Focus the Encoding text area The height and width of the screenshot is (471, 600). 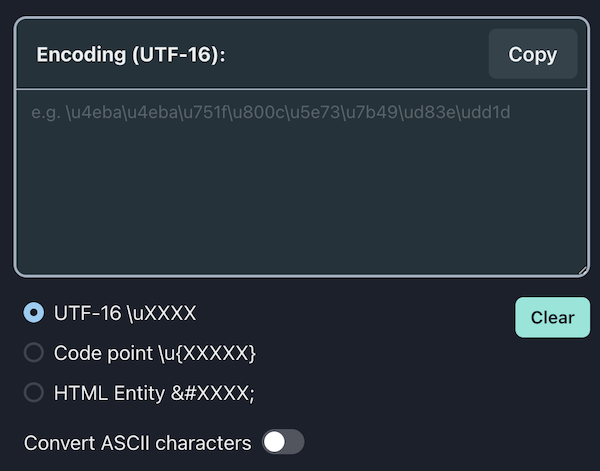coord(302,183)
